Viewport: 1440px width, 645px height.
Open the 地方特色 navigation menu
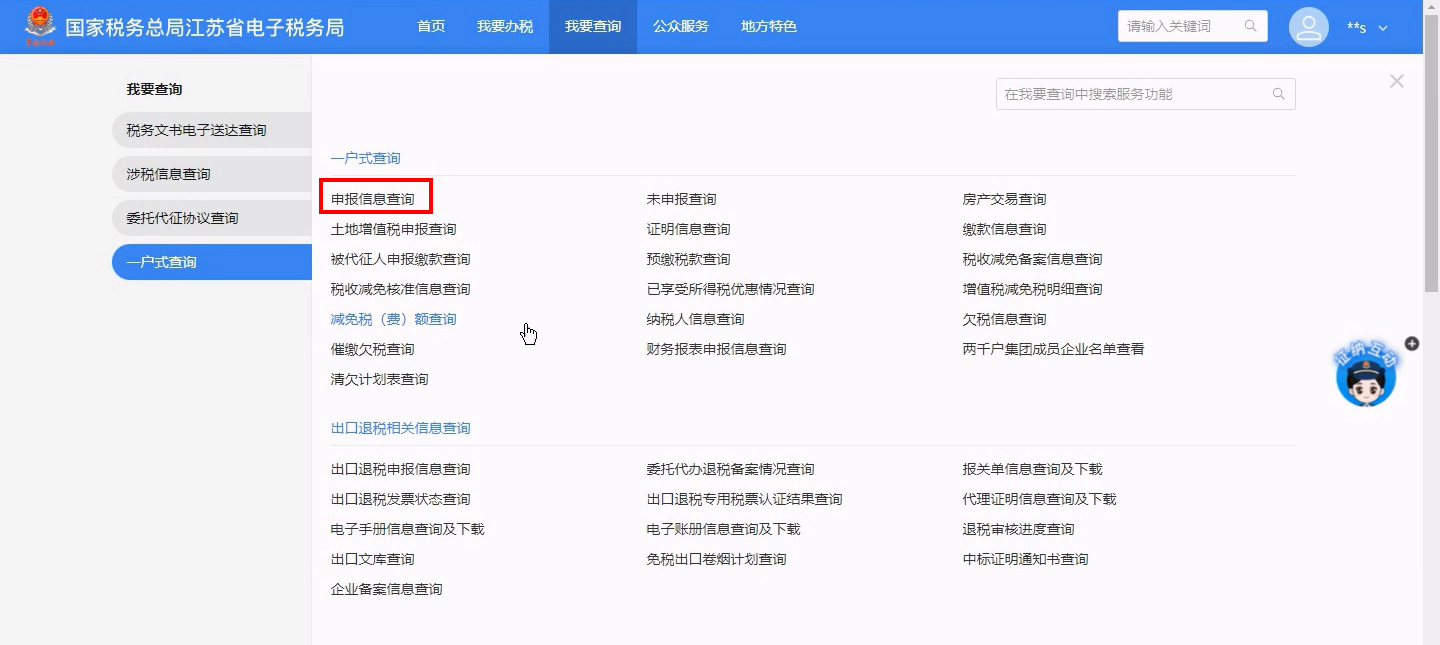(x=769, y=27)
